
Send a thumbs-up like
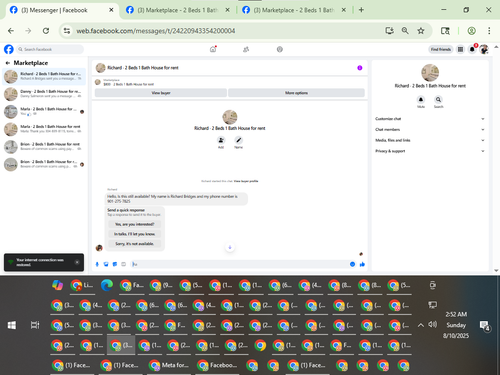pos(362,264)
